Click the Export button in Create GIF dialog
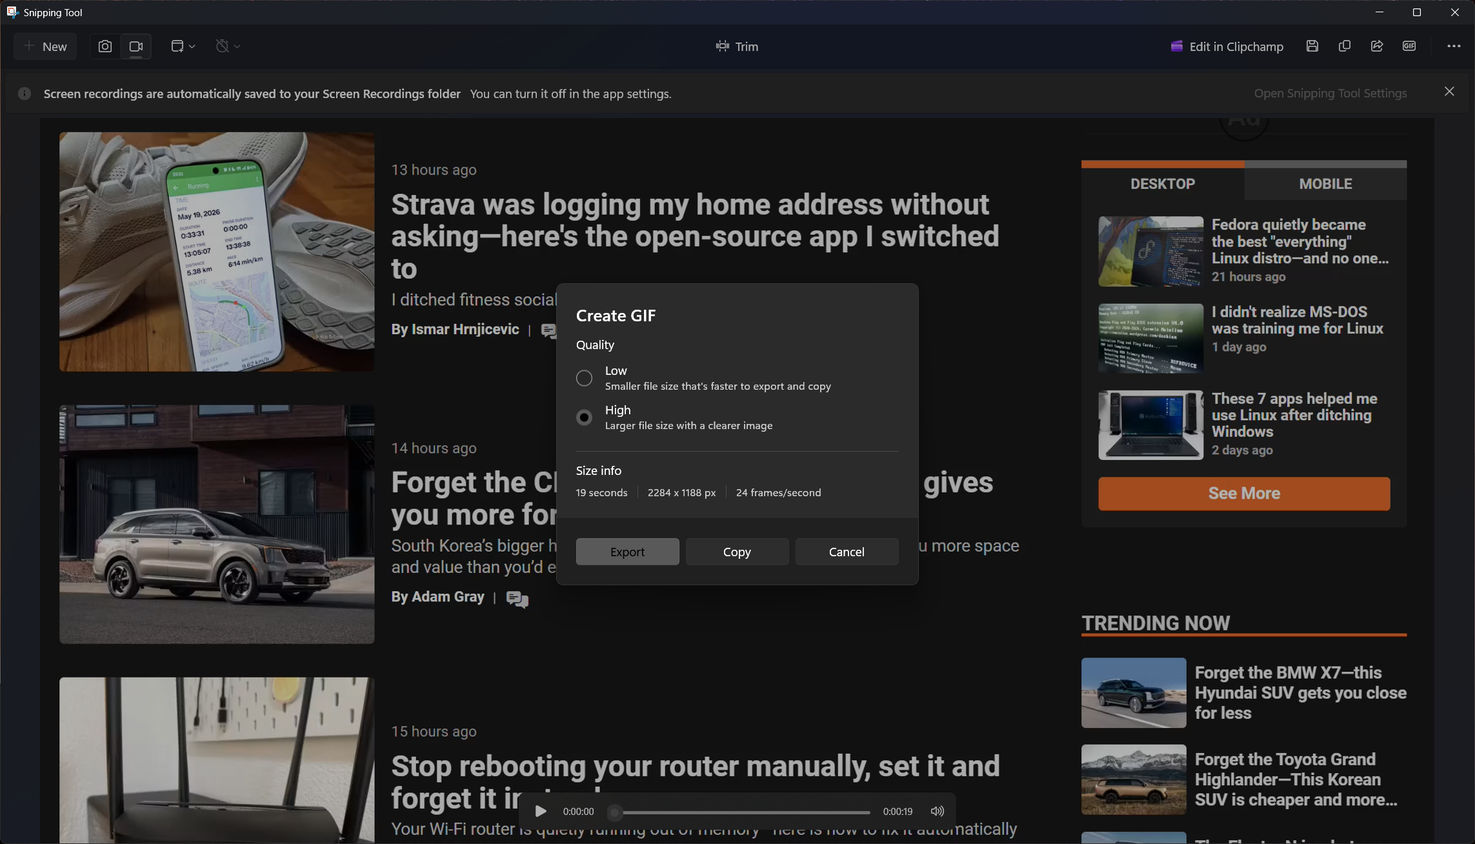This screenshot has height=844, width=1475. pos(627,552)
